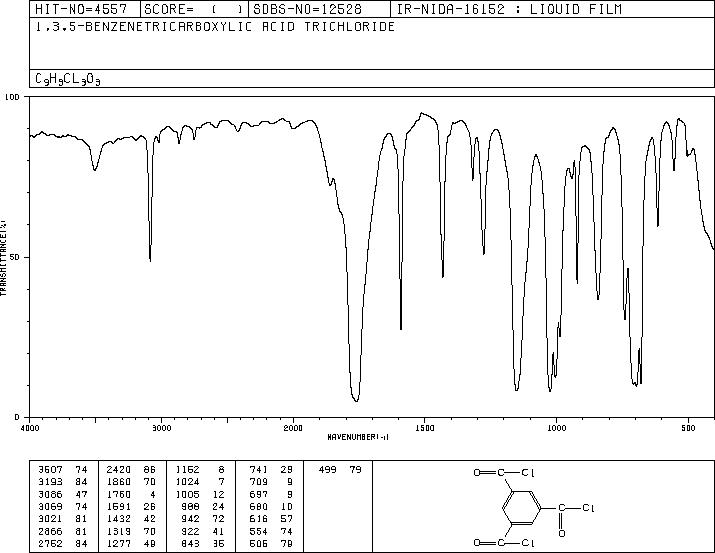Select the 1500 tick label on the x-axis
Image resolution: width=715 pixels, height=553 pixels.
(425, 428)
